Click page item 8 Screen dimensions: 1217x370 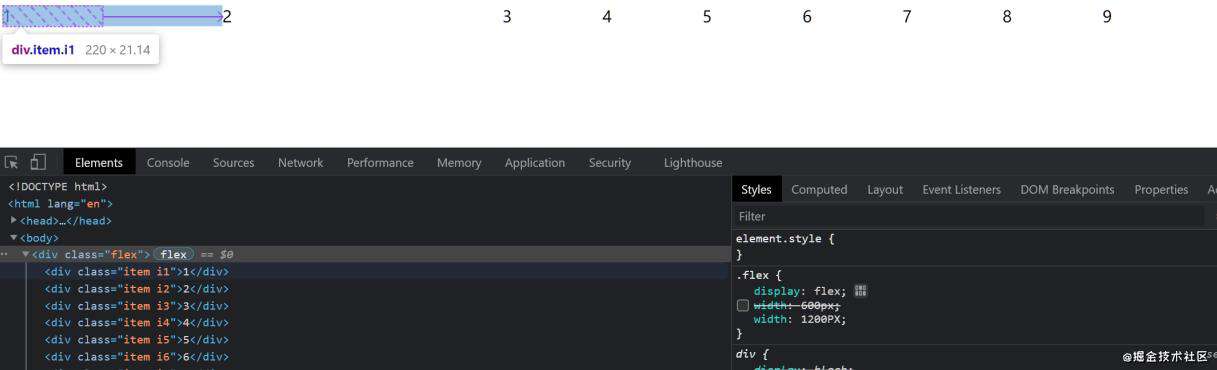pyautogui.click(x=1007, y=16)
